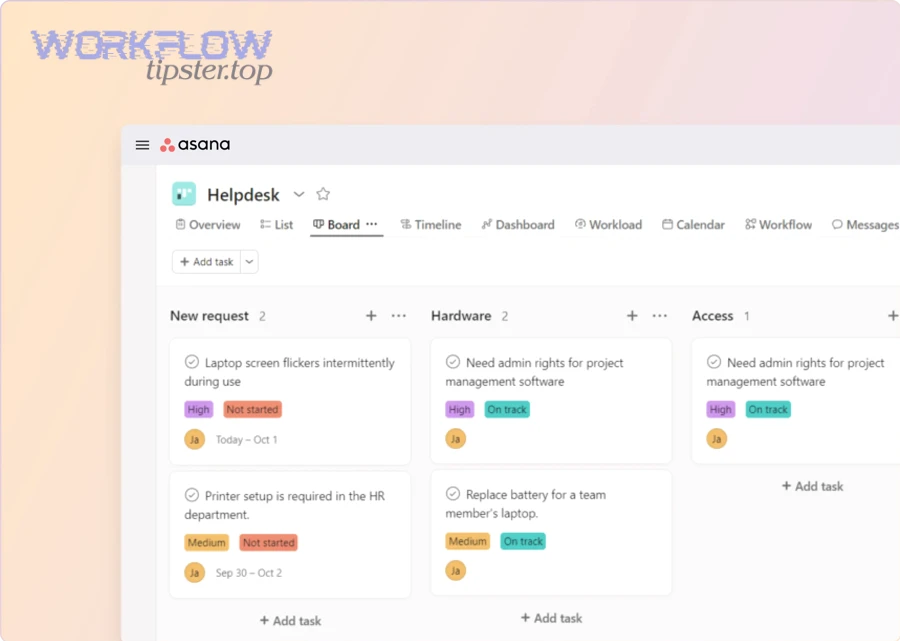Add a task with Access column plus icon
This screenshot has width=900, height=641.
tap(893, 316)
